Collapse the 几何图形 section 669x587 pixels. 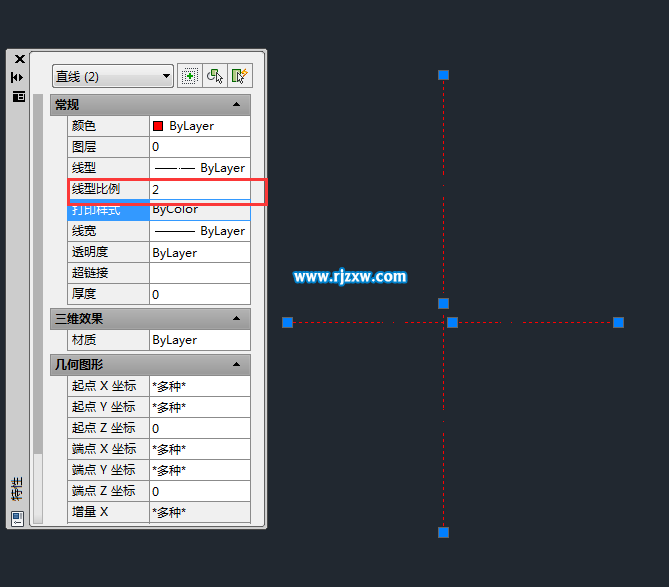tap(236, 364)
